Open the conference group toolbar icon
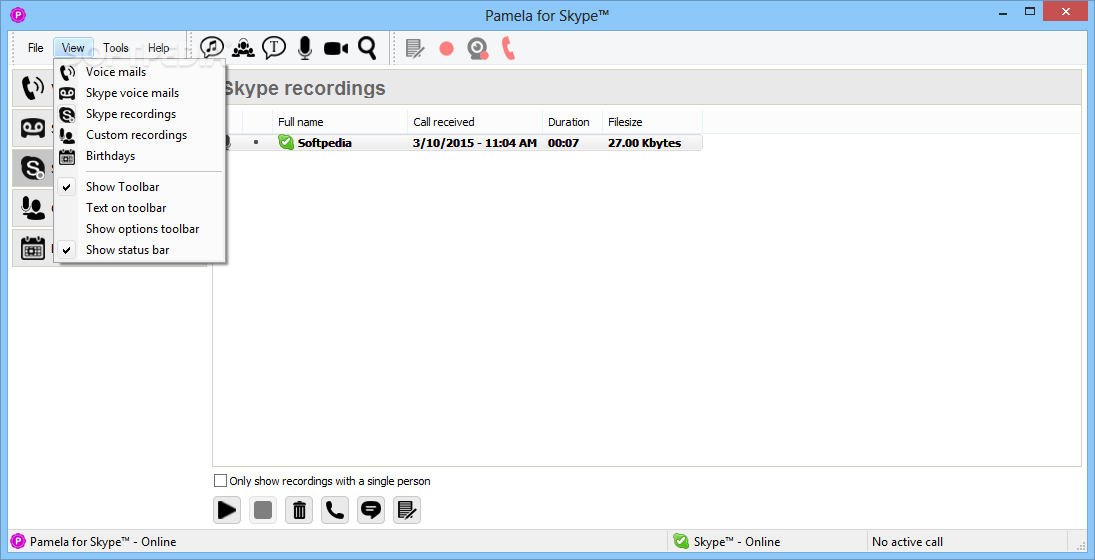This screenshot has height=560, width=1095. 244,47
